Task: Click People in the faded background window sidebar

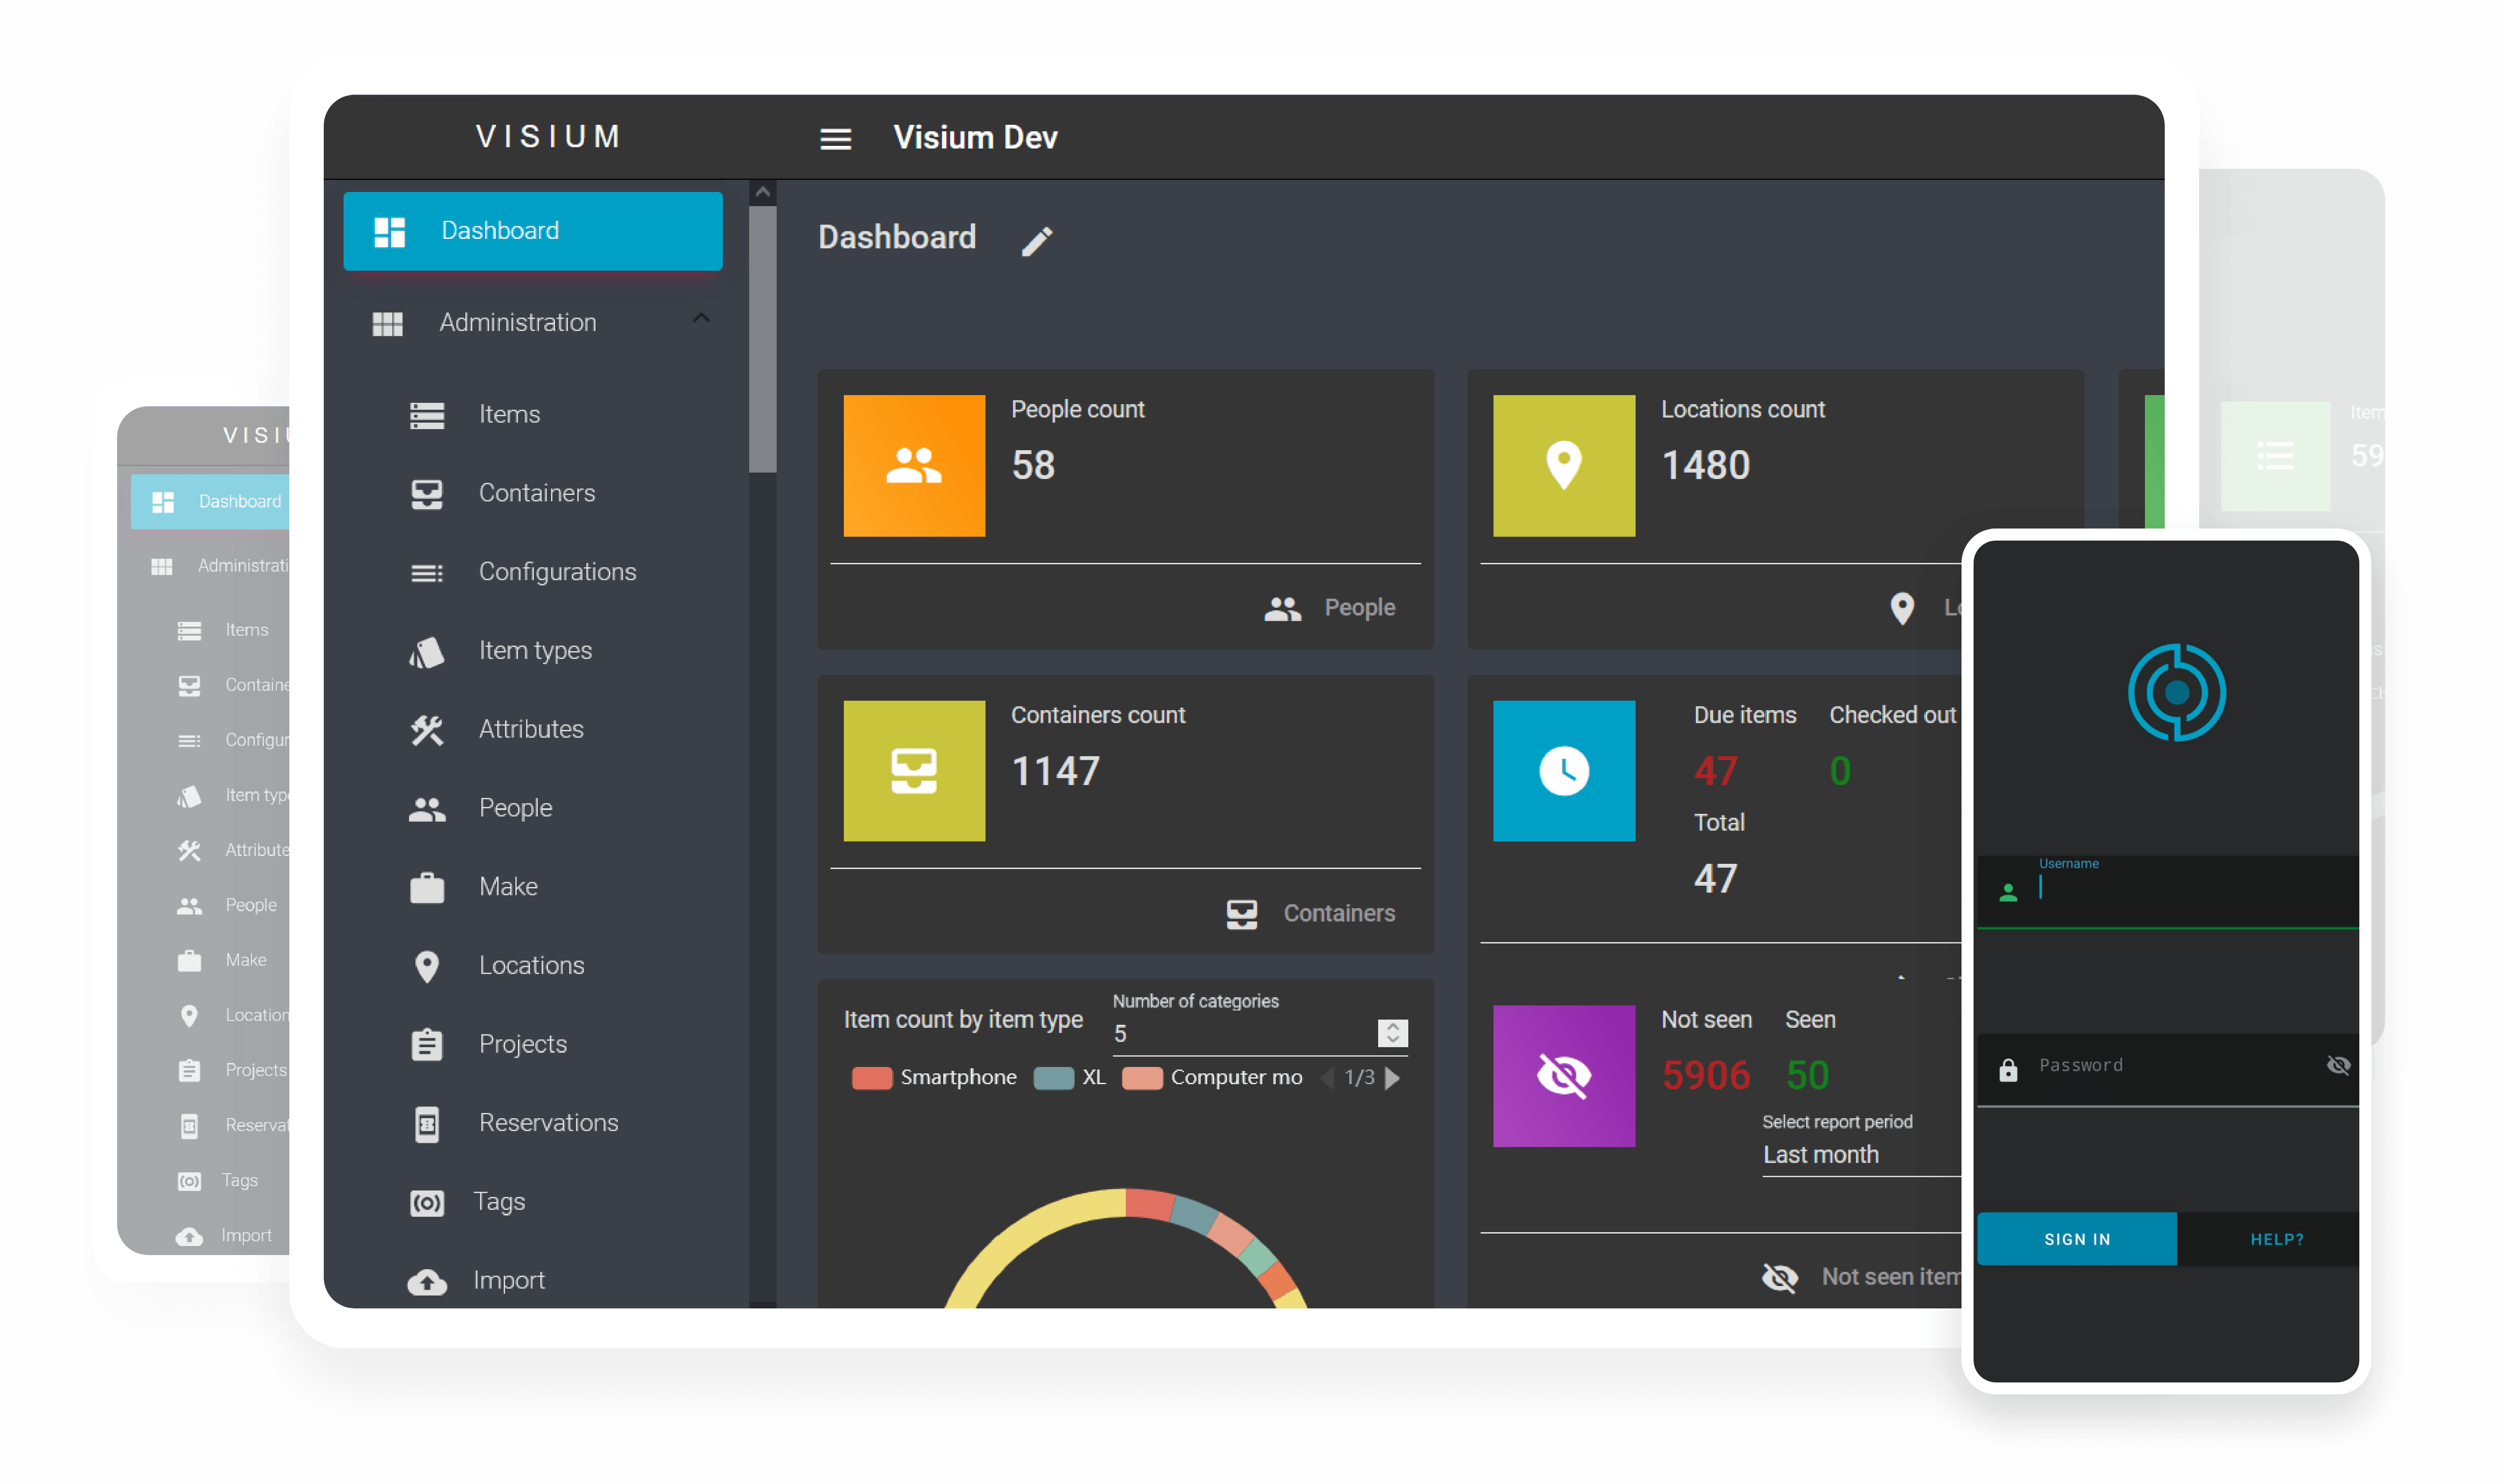Action: click(250, 906)
